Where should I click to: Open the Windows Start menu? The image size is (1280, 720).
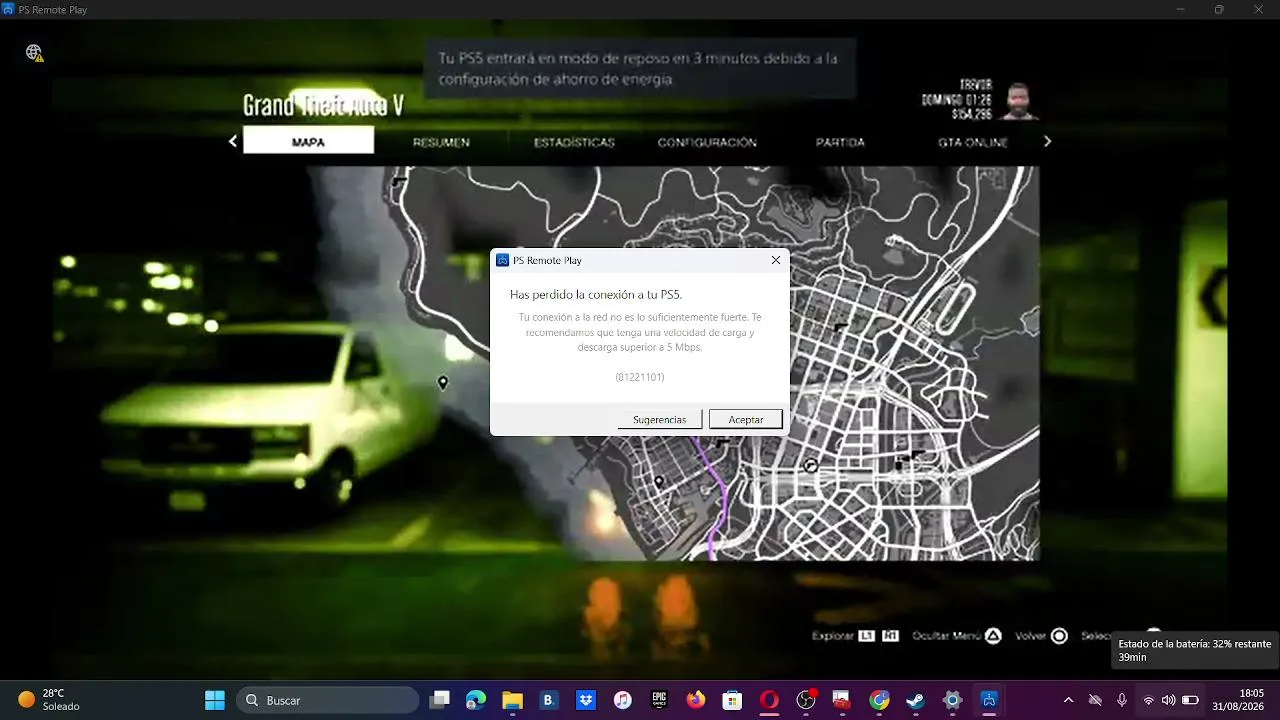click(214, 700)
